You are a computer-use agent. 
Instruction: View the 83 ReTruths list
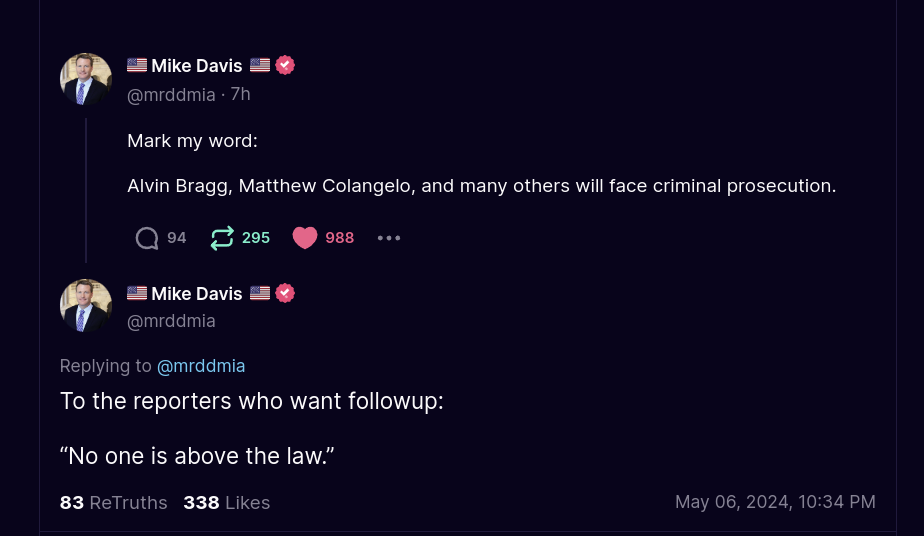[114, 502]
